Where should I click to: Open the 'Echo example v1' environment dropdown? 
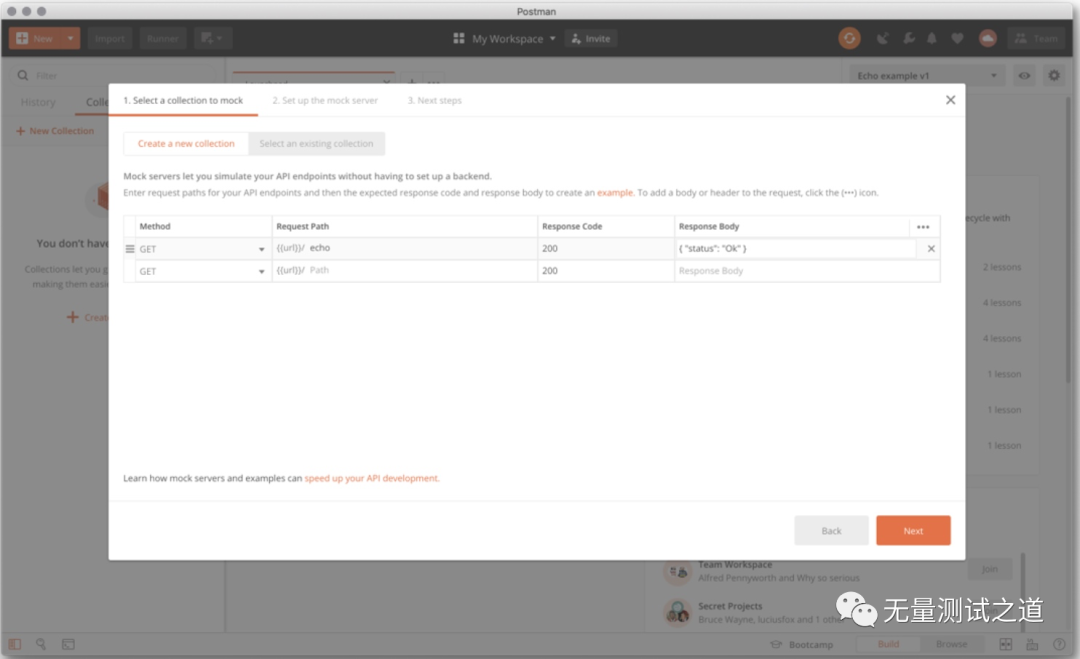tap(927, 76)
